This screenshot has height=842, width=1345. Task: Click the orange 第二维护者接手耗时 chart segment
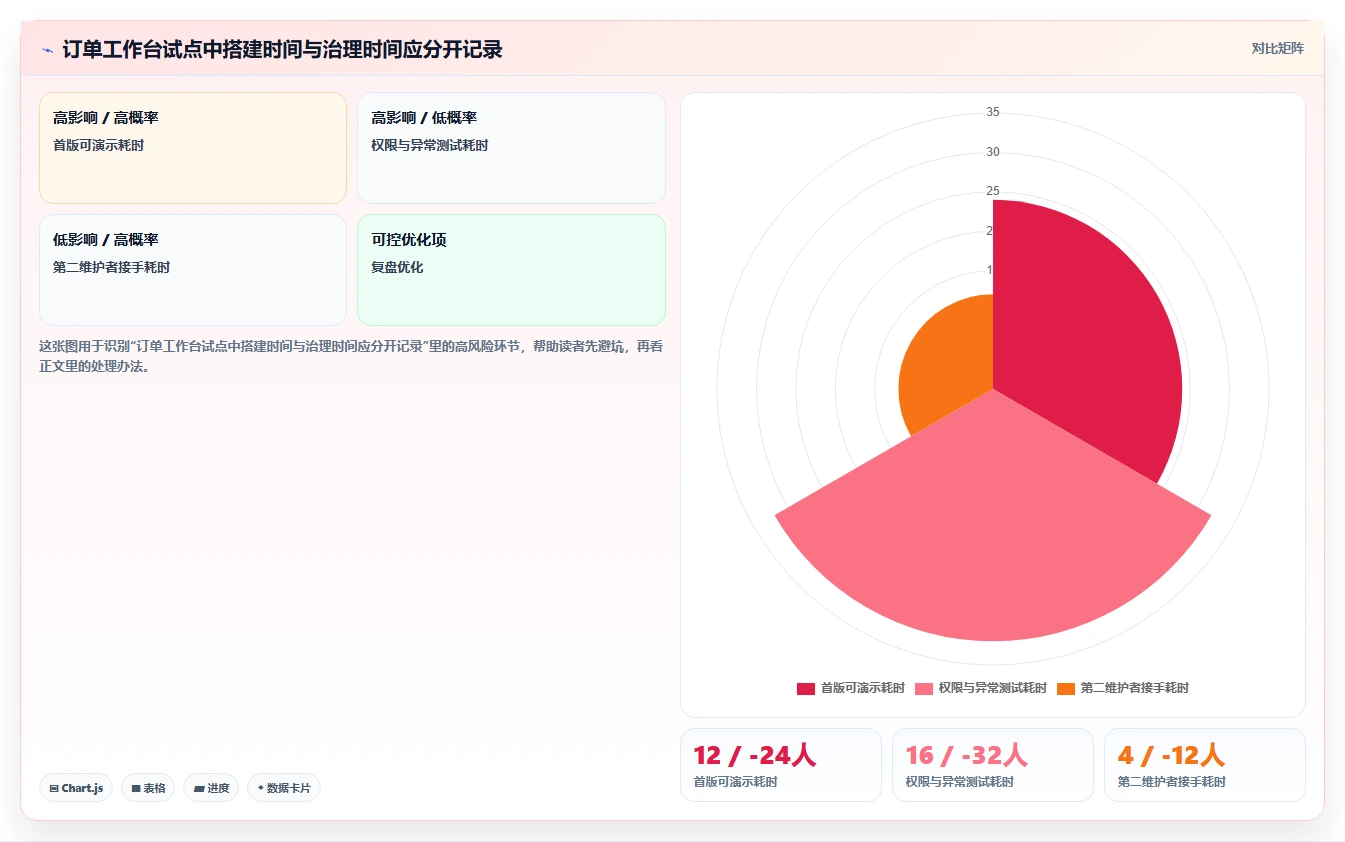tap(945, 362)
